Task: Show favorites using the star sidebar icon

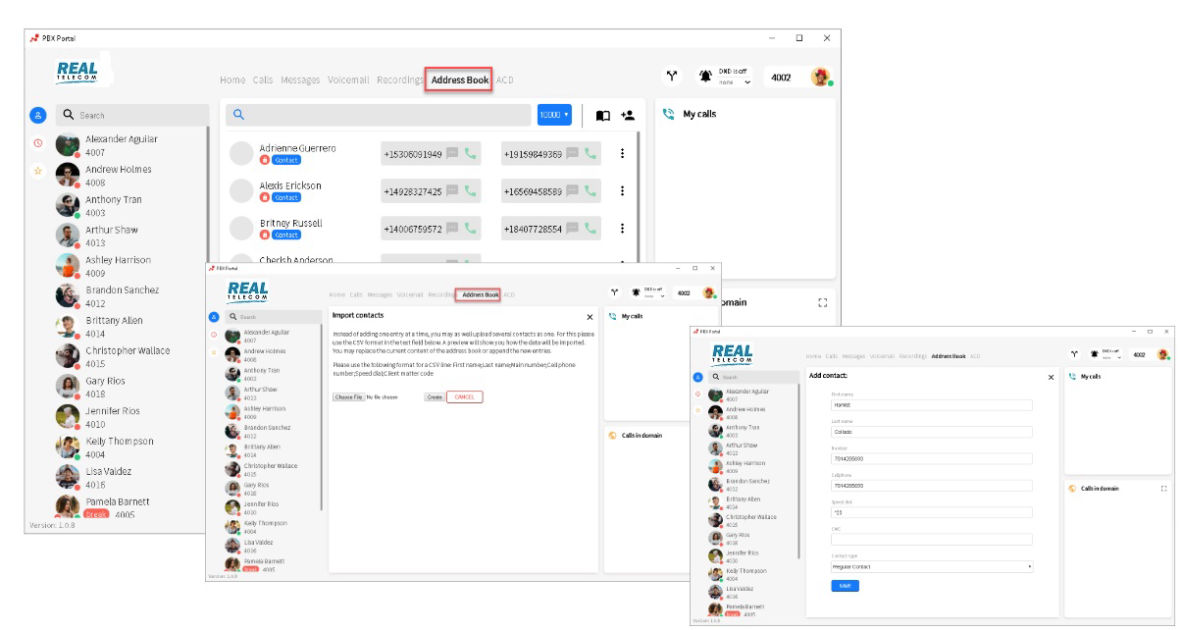Action: point(38,171)
